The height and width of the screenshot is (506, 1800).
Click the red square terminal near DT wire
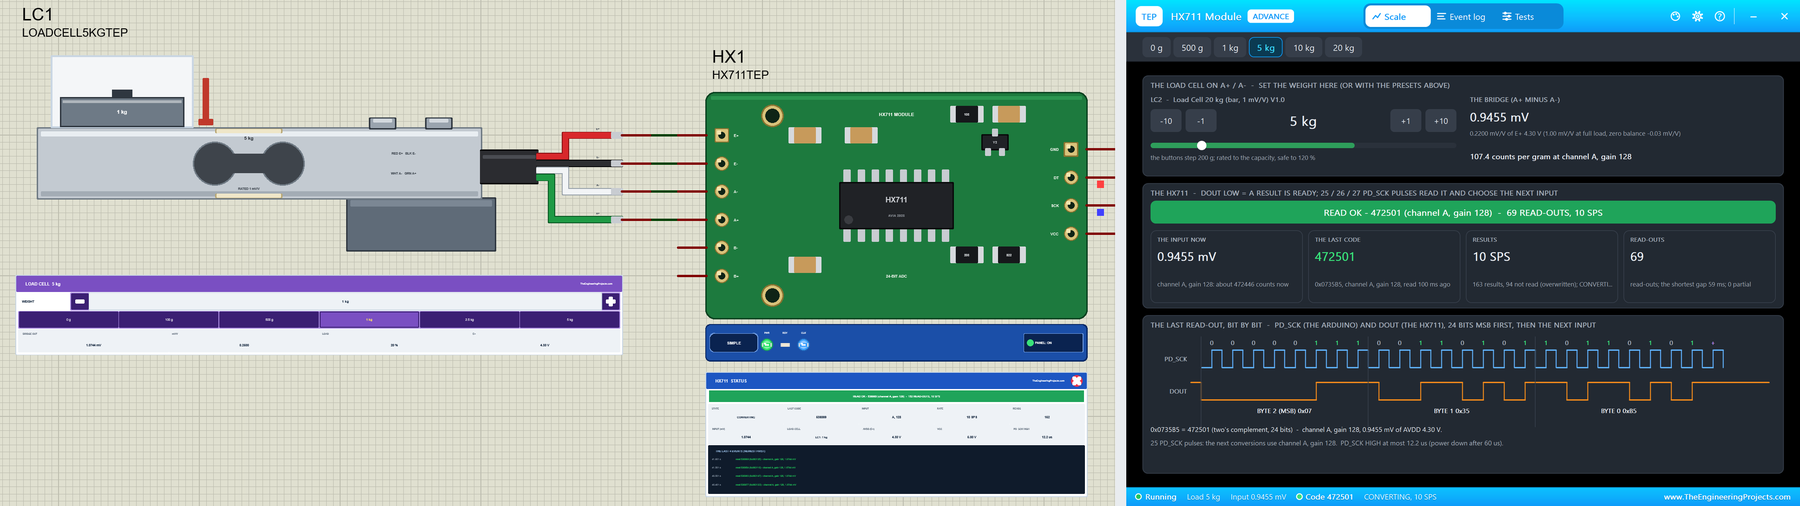coord(1100,184)
